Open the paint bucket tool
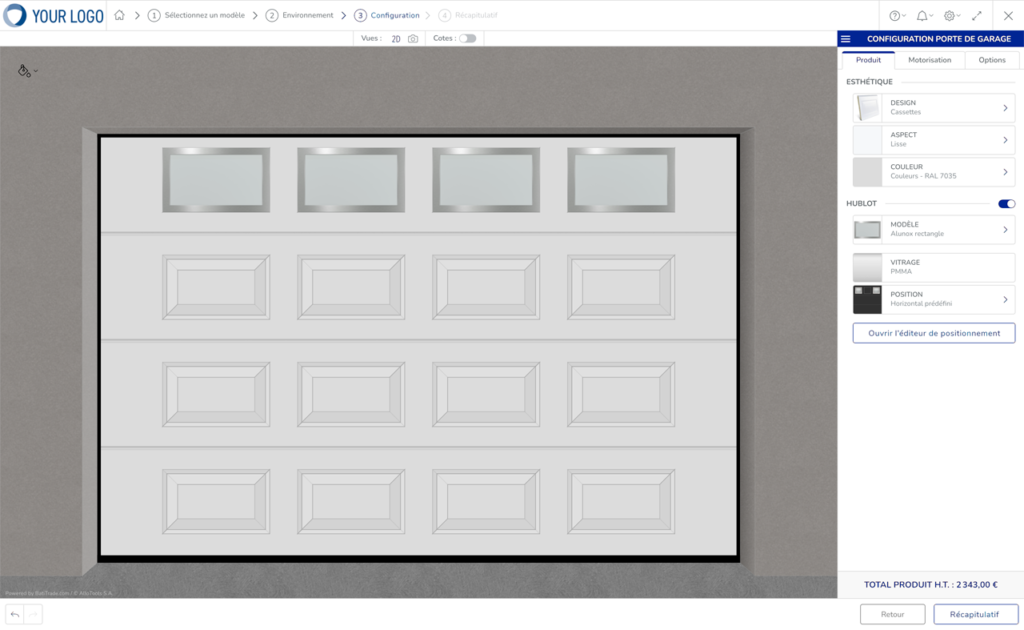Image resolution: width=1024 pixels, height=630 pixels. [24, 71]
